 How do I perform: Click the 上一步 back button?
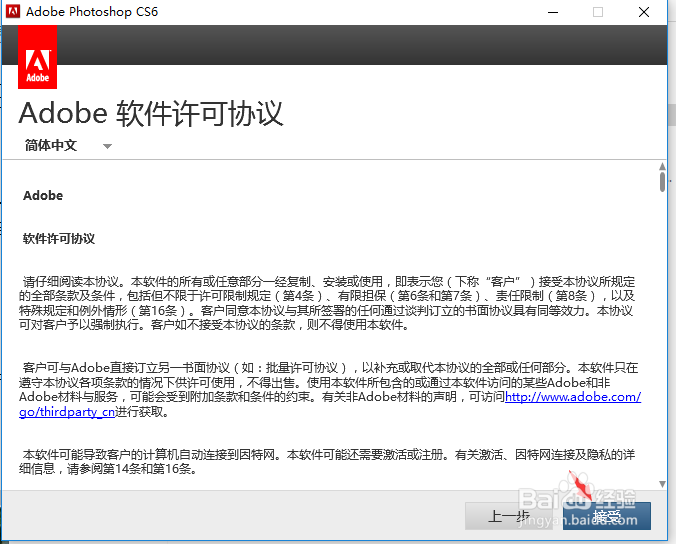(509, 516)
